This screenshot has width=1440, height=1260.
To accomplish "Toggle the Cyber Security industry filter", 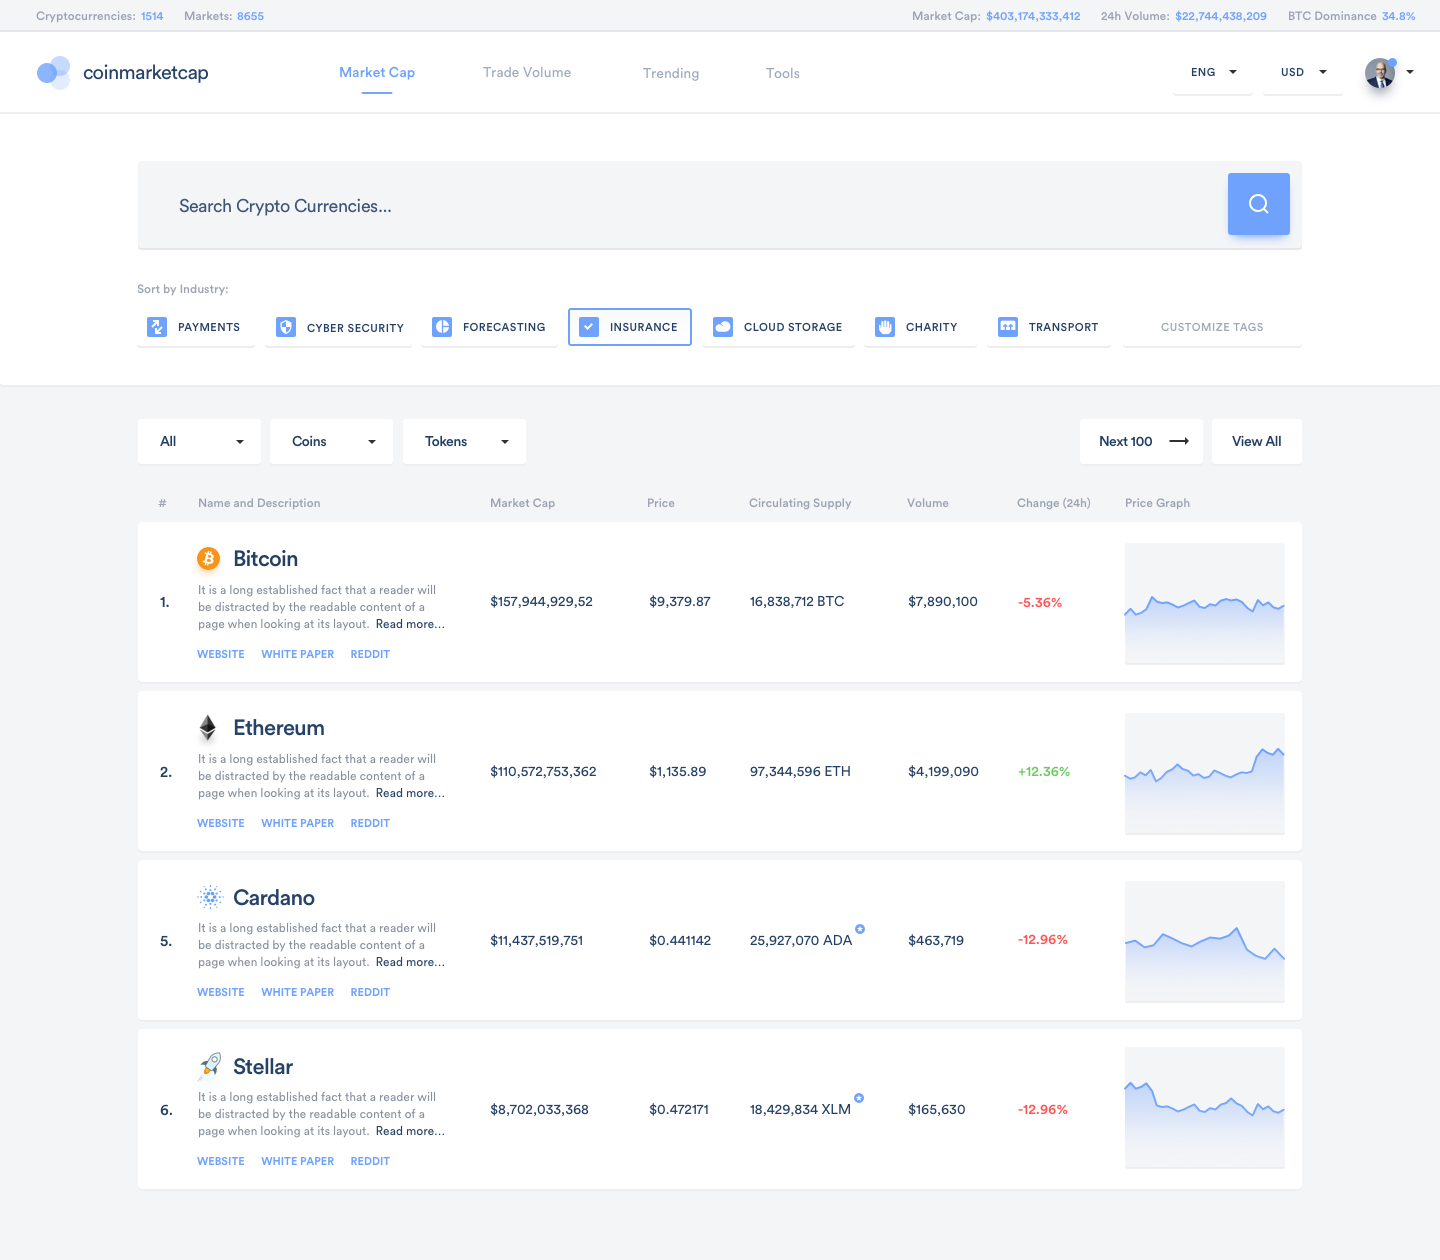I will coord(338,327).
